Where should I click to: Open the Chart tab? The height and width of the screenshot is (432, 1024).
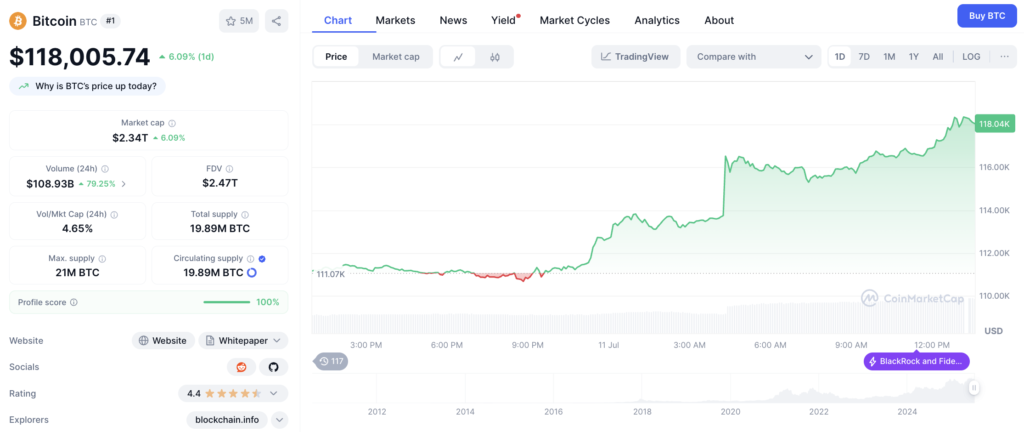338,20
